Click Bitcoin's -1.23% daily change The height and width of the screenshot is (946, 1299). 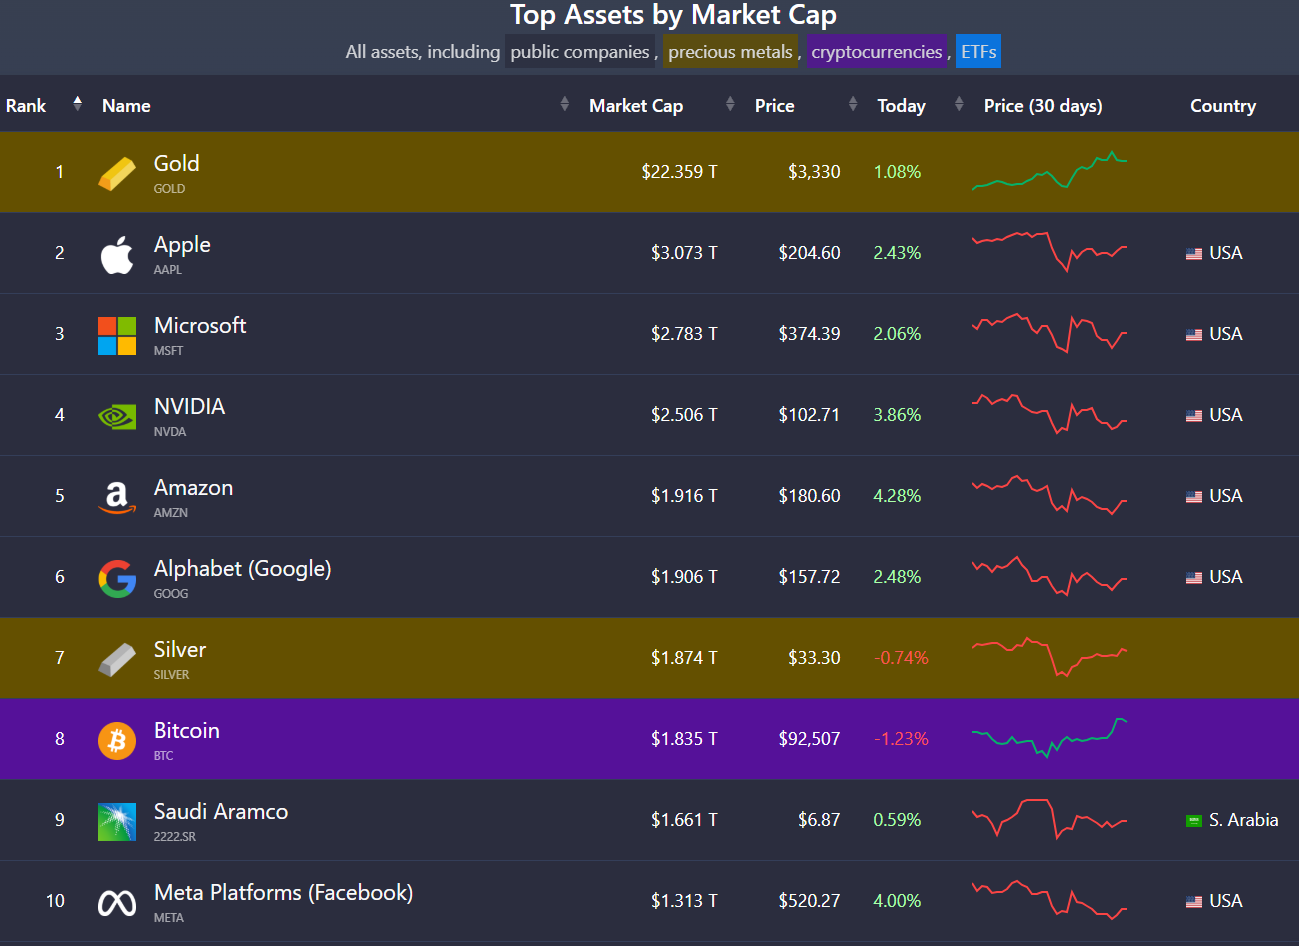901,739
